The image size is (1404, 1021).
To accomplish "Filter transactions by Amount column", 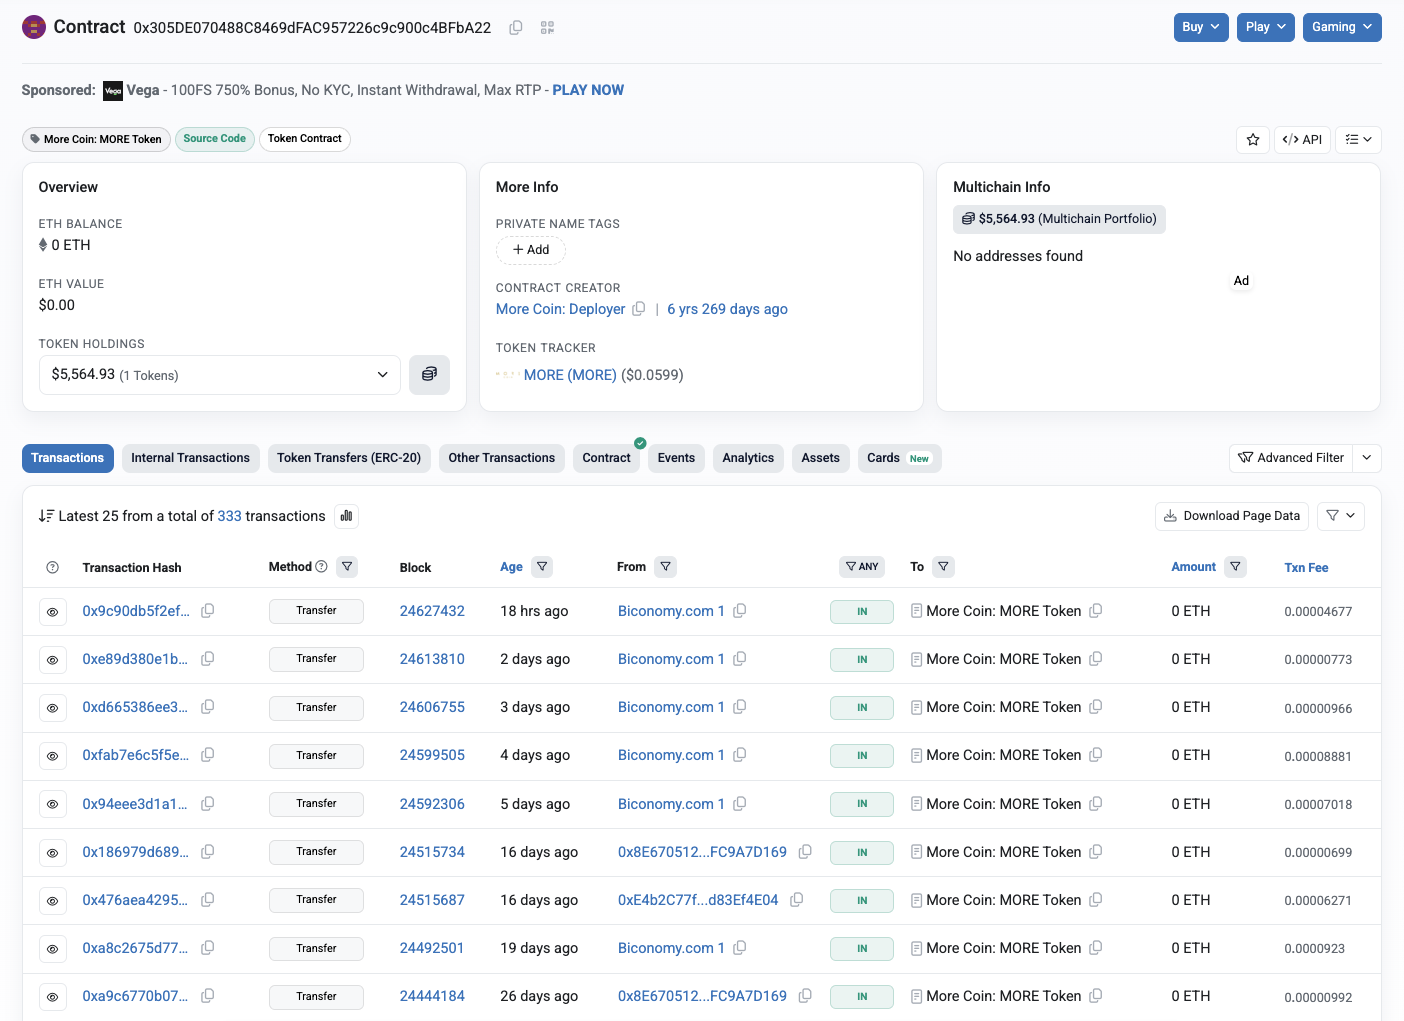I will pyautogui.click(x=1236, y=567).
